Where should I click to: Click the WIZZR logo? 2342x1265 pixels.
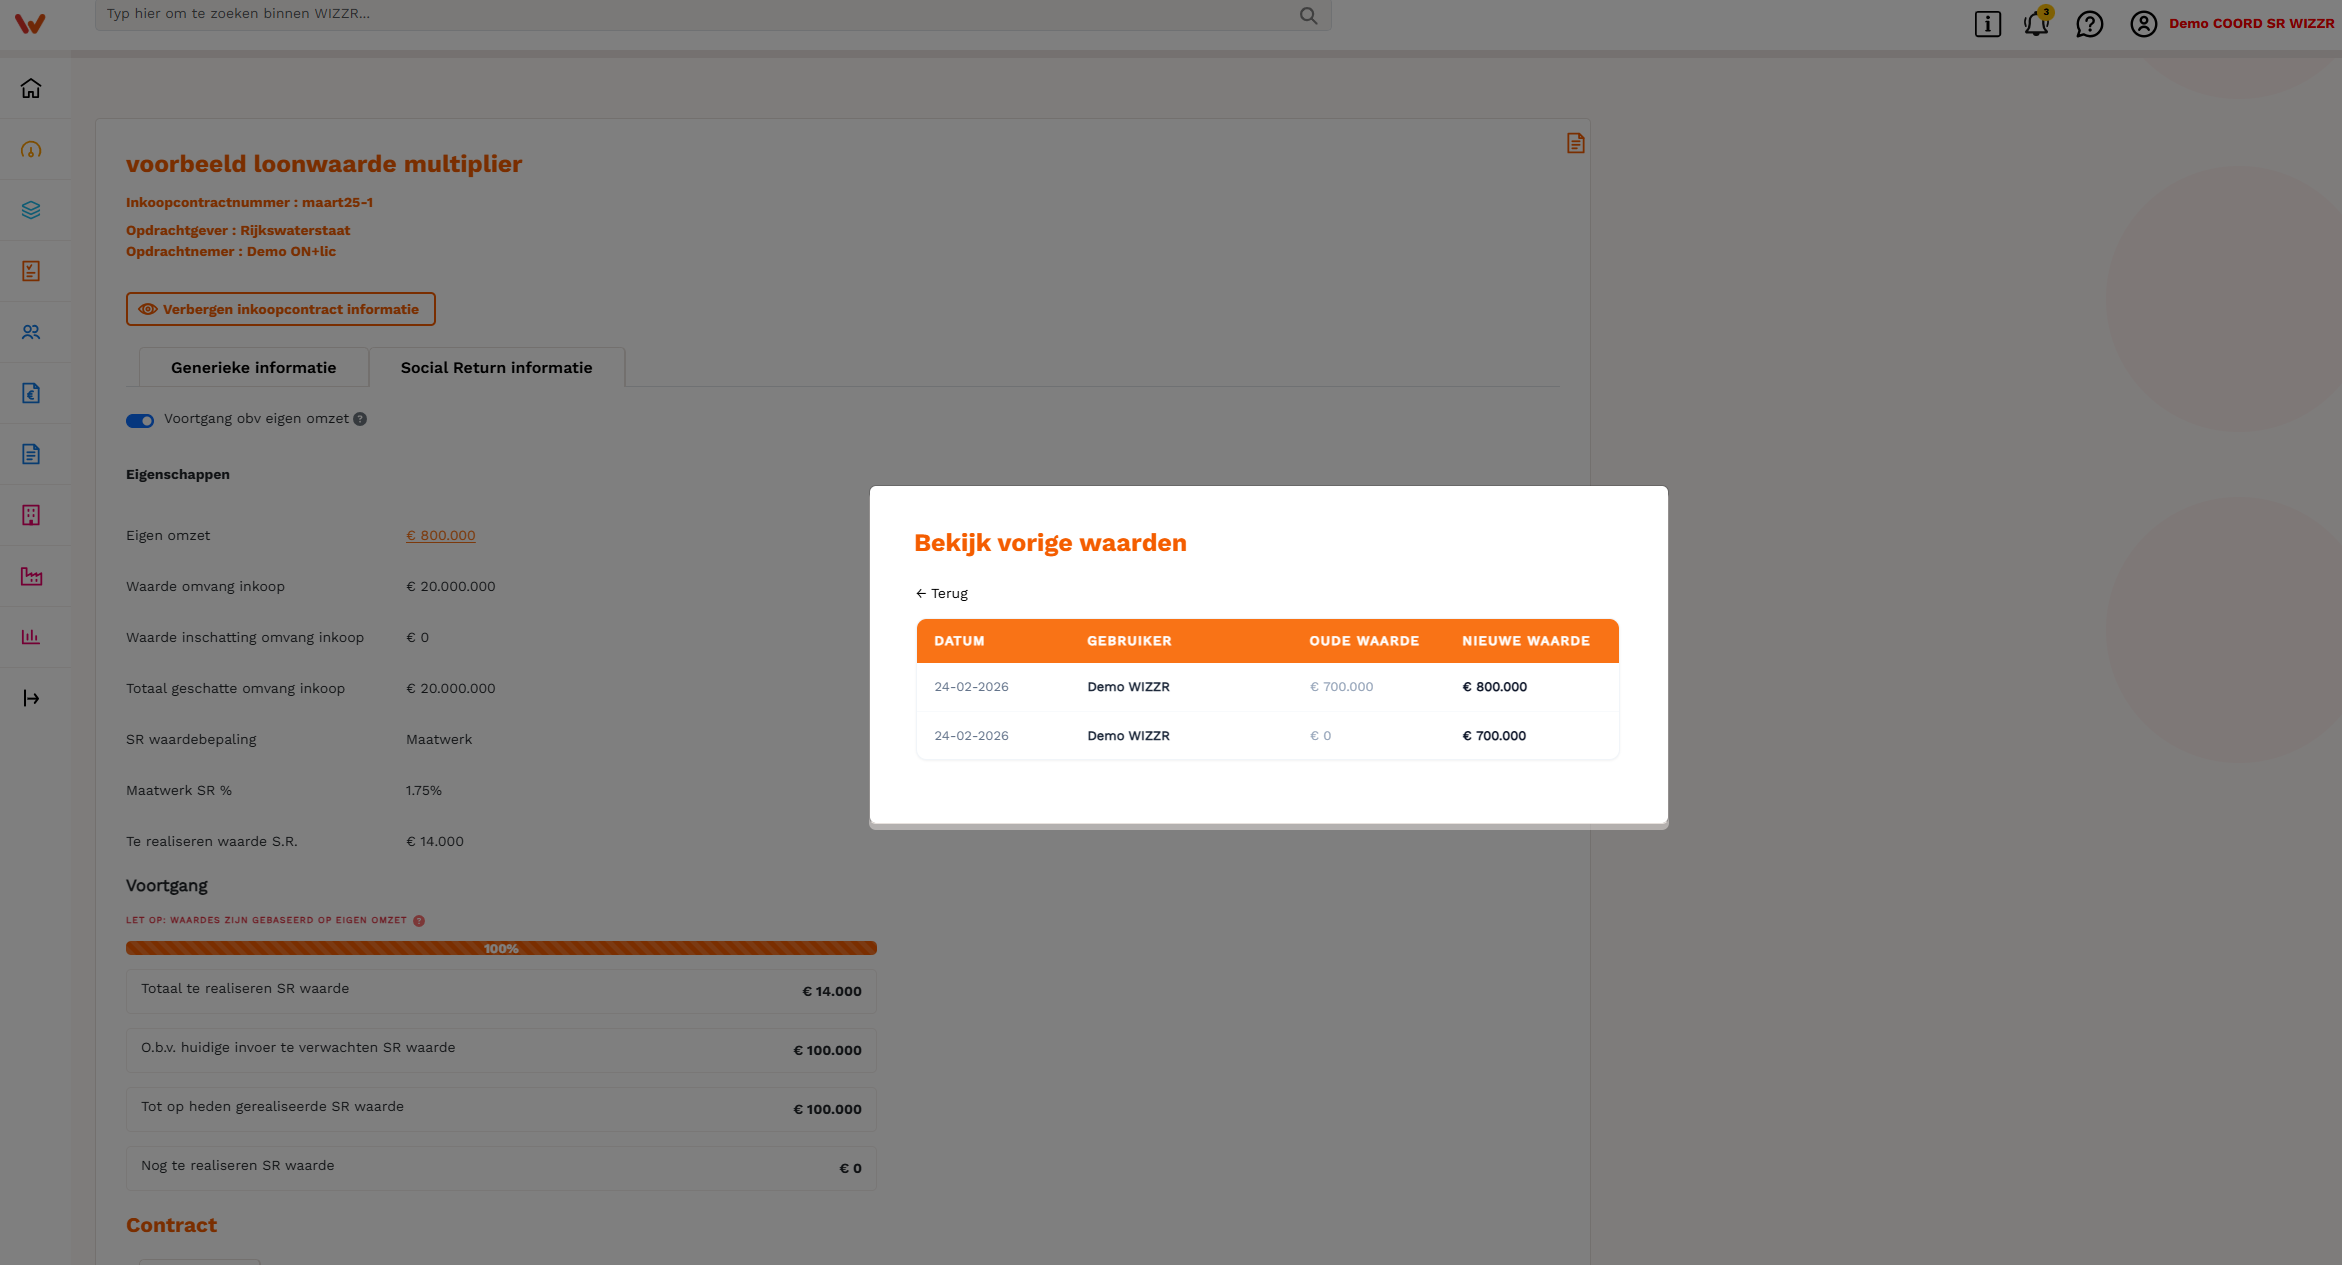[30, 23]
